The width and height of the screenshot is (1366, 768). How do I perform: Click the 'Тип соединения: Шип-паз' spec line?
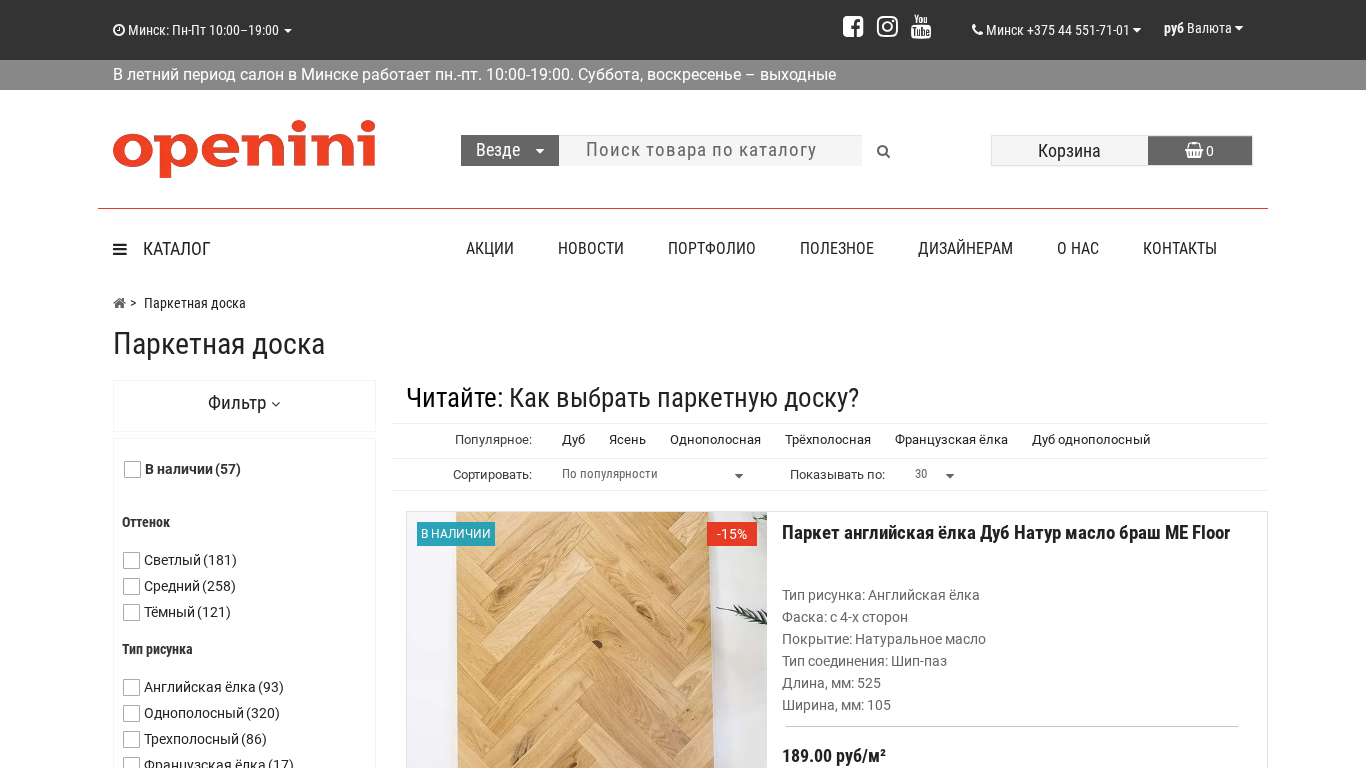864,661
